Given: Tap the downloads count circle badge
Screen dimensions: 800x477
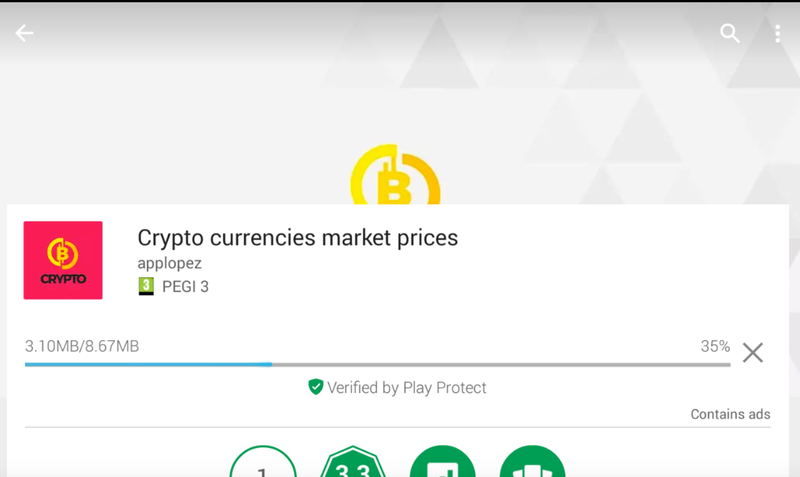Looking at the screenshot, I should (x=263, y=462).
